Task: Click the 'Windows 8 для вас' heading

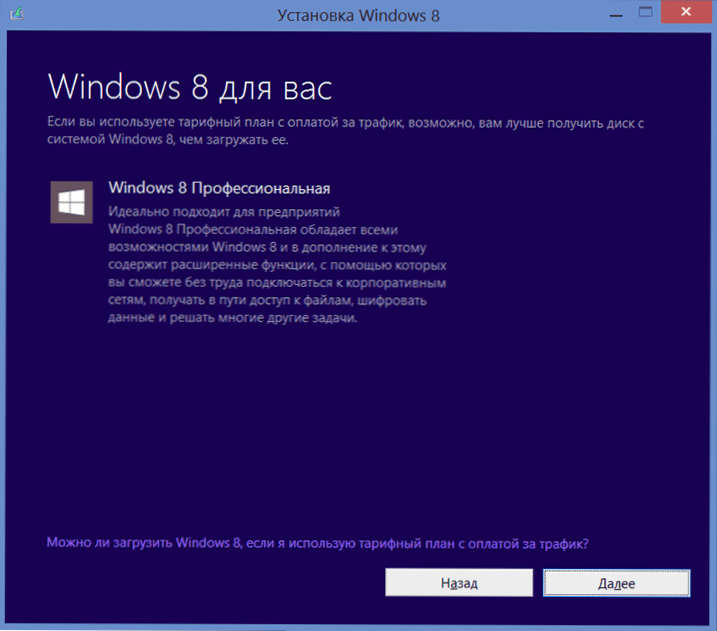Action: coord(190,86)
